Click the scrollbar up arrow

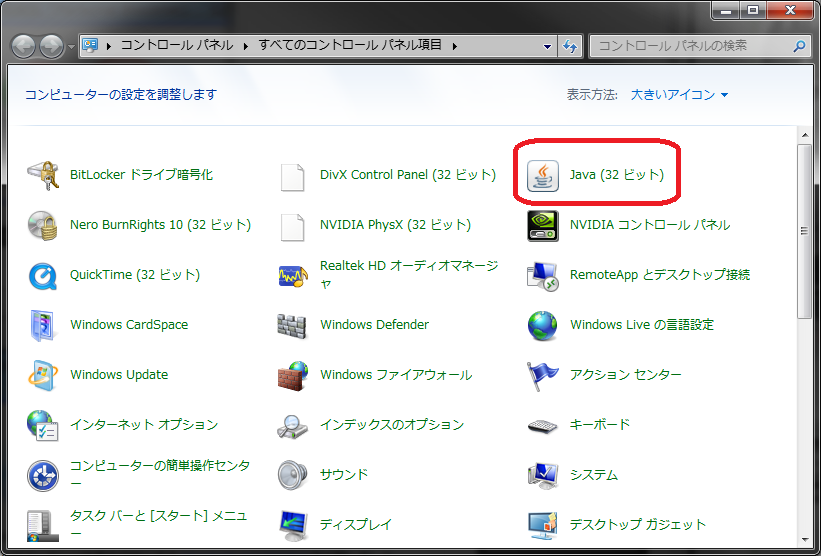805,135
